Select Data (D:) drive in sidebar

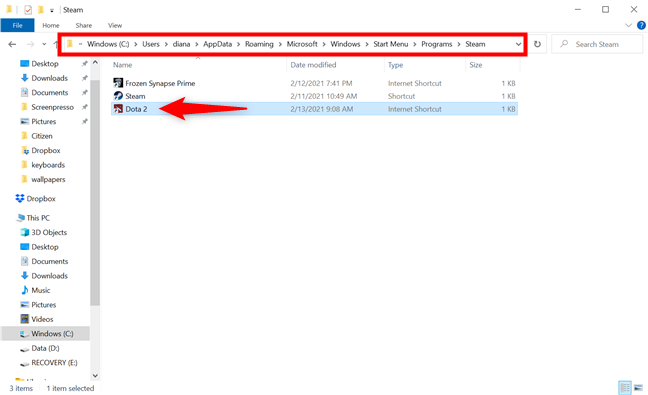(45, 348)
